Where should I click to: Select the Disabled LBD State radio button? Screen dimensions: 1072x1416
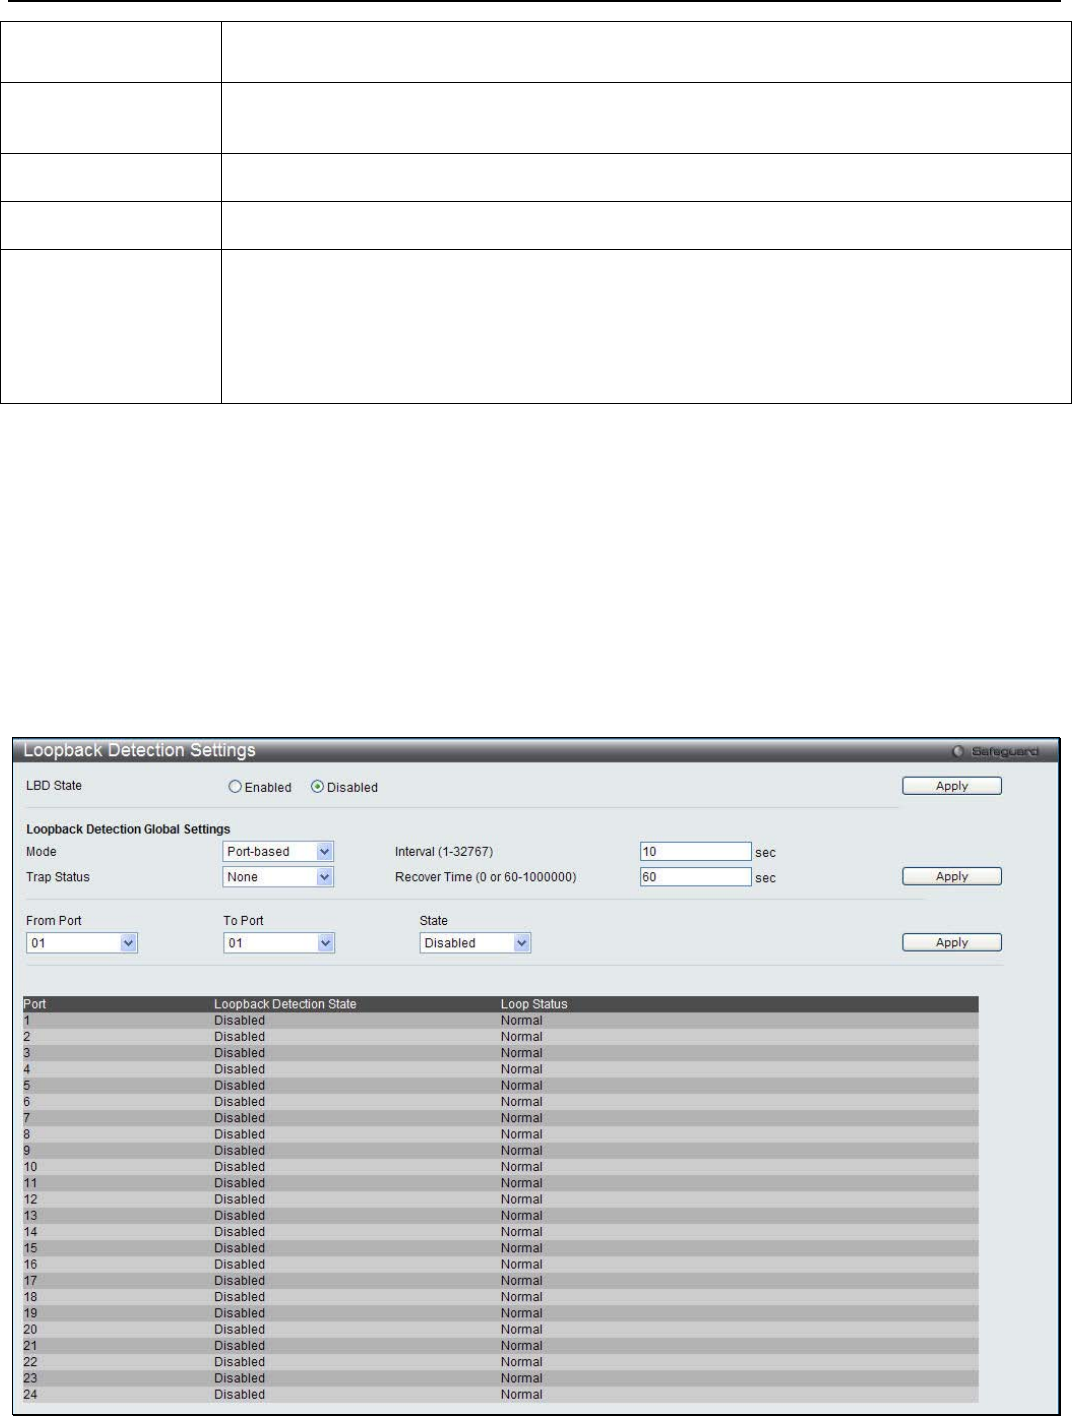pos(317,787)
